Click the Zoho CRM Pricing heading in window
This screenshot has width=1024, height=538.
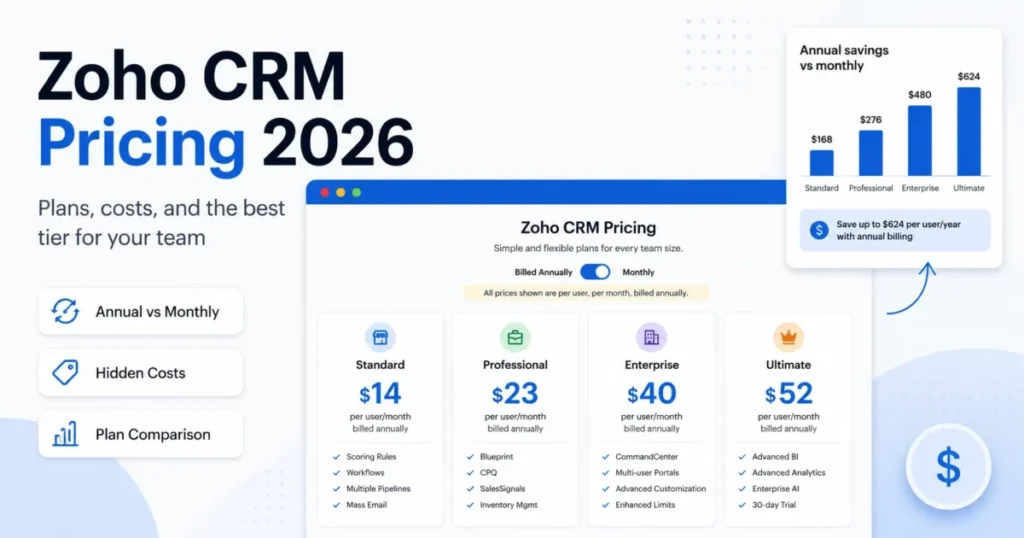588,227
